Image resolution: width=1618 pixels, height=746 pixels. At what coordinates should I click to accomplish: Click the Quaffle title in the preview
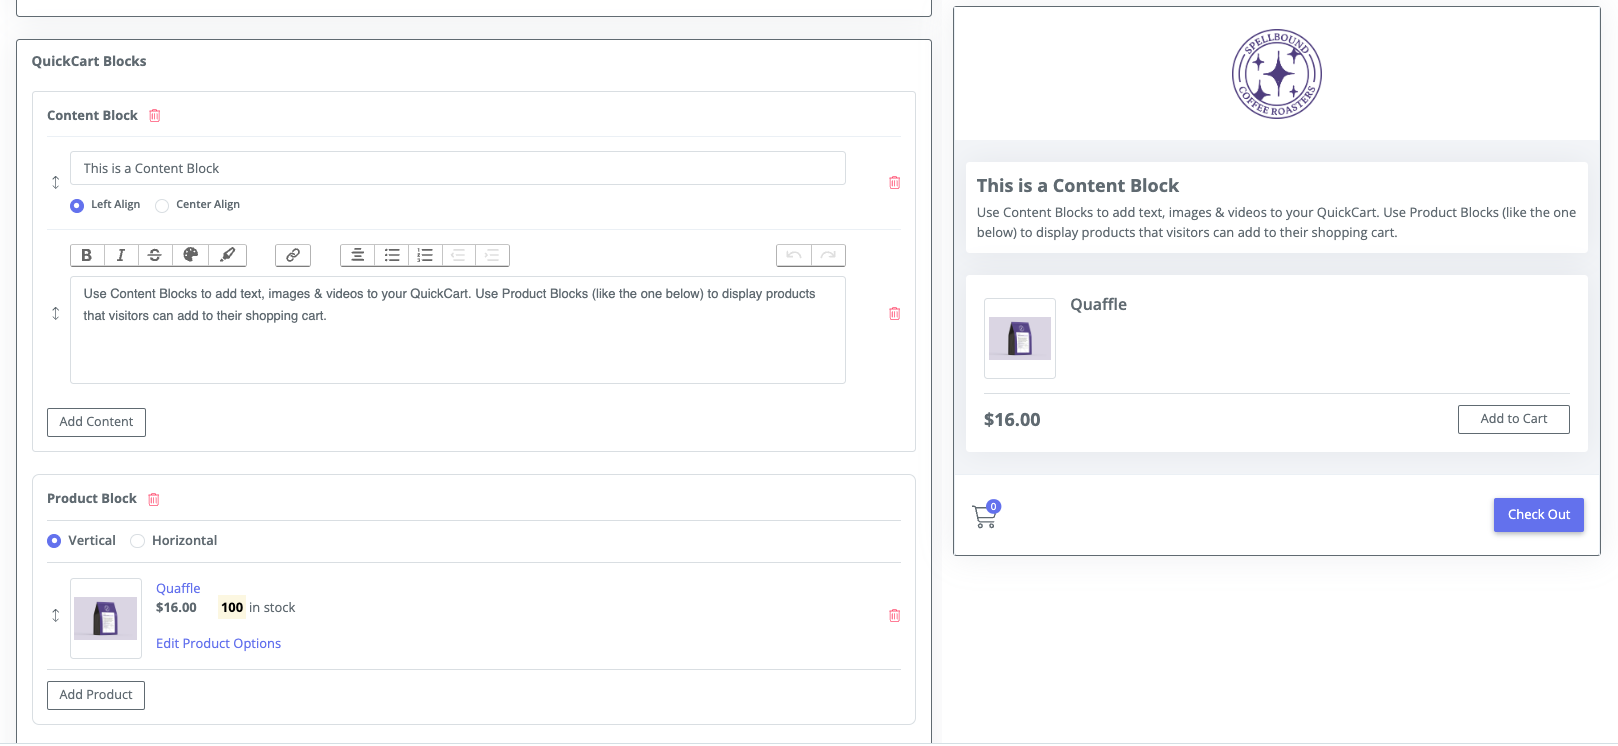pyautogui.click(x=1098, y=305)
